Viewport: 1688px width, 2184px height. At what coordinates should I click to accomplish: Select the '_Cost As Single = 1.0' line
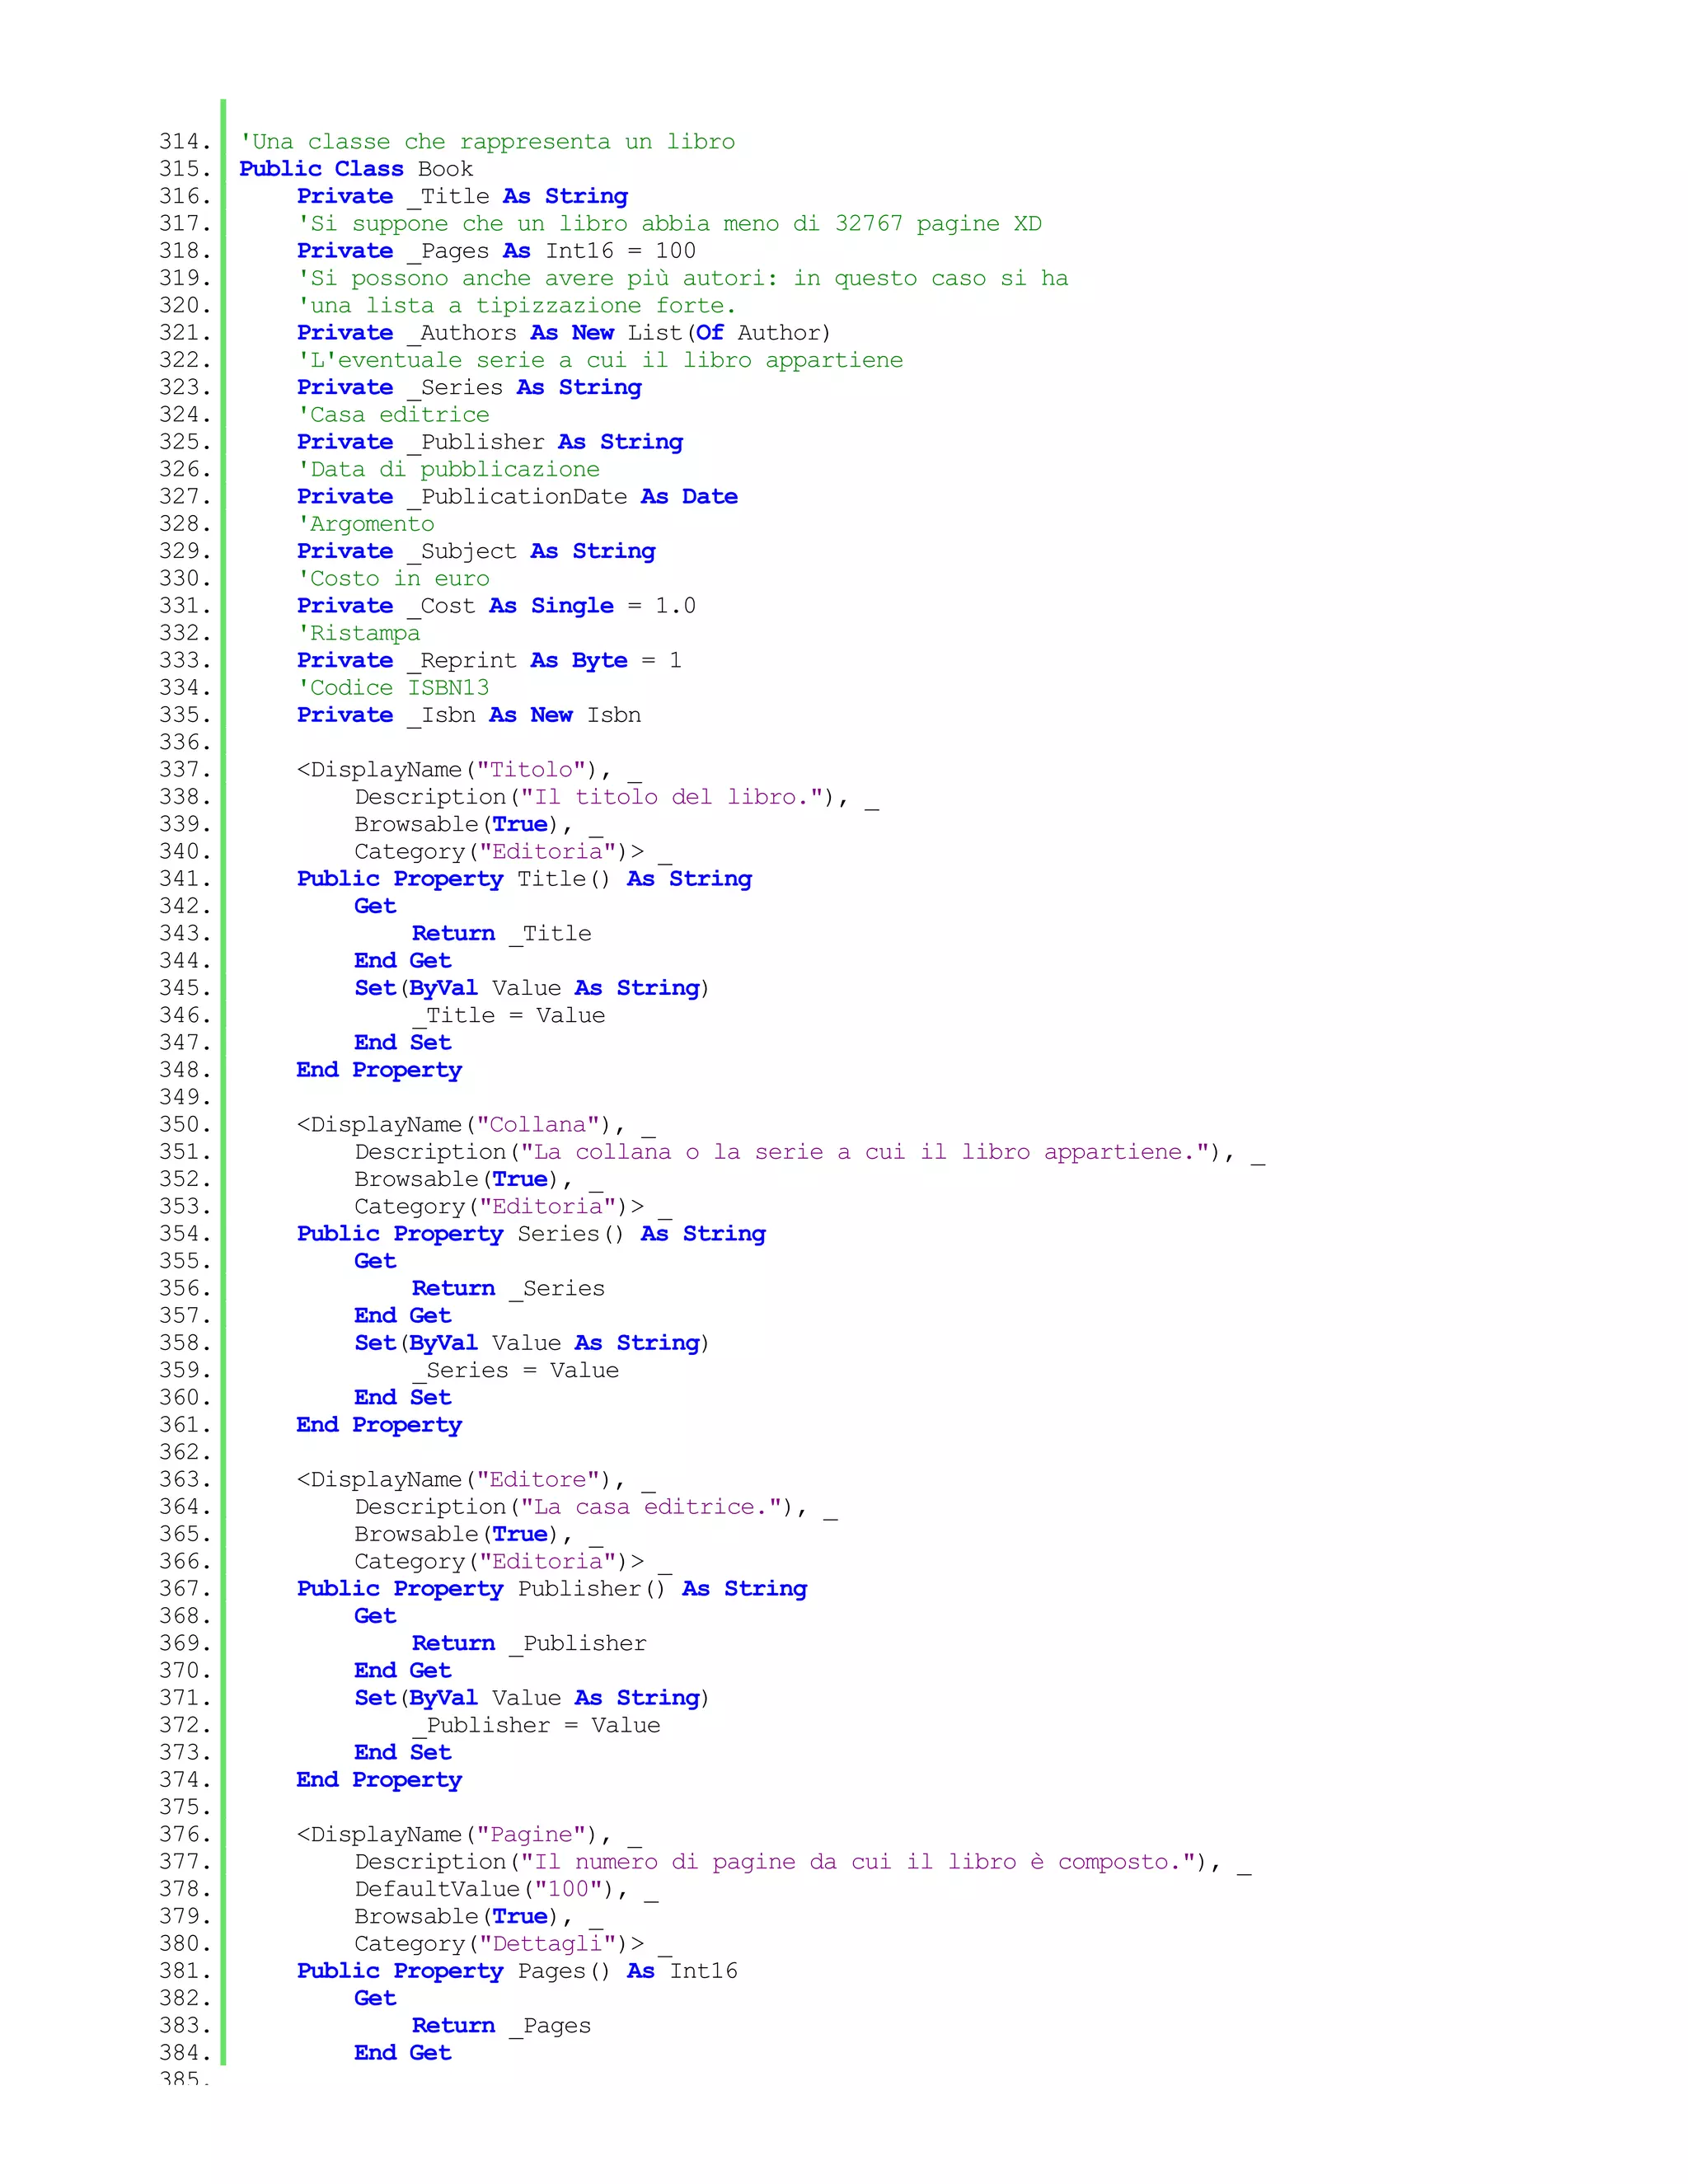coord(551,606)
